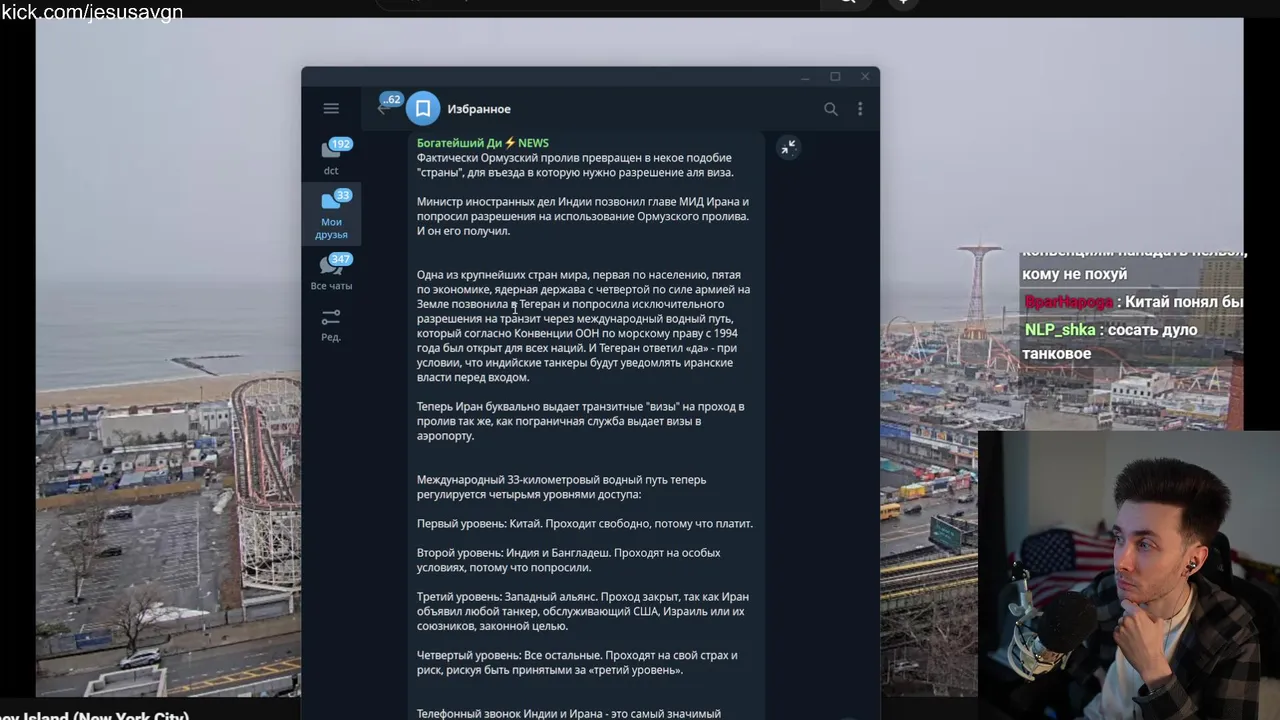
Task: Click the line Первый уровень: Китай
Action: click(585, 523)
